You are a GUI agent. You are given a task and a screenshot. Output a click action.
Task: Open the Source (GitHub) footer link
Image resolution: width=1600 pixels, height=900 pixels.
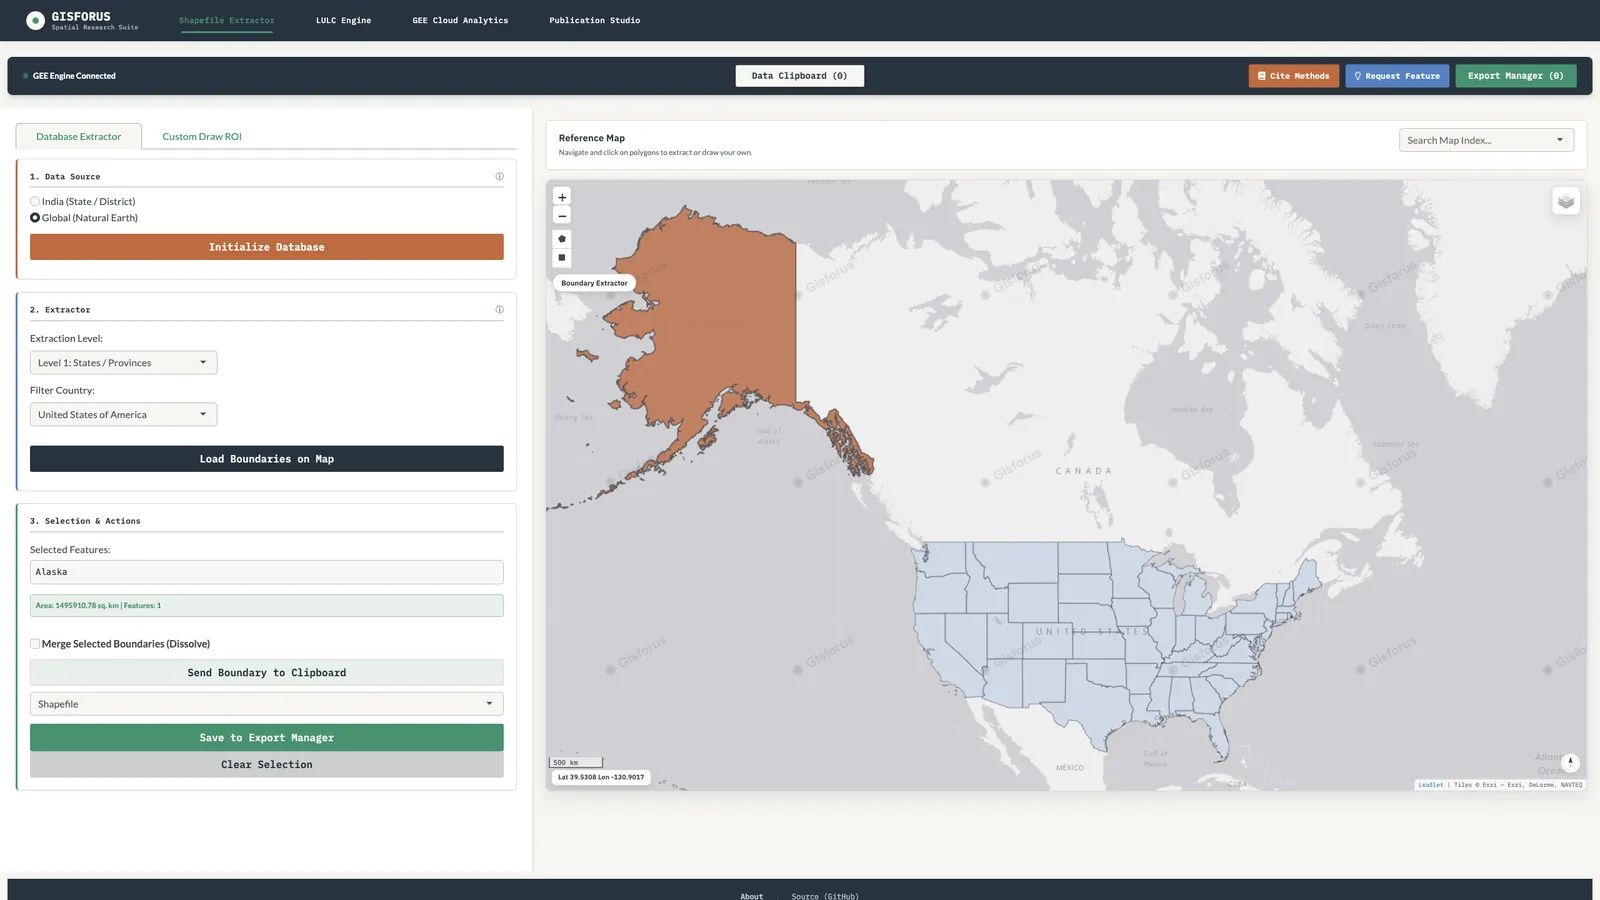pyautogui.click(x=825, y=896)
